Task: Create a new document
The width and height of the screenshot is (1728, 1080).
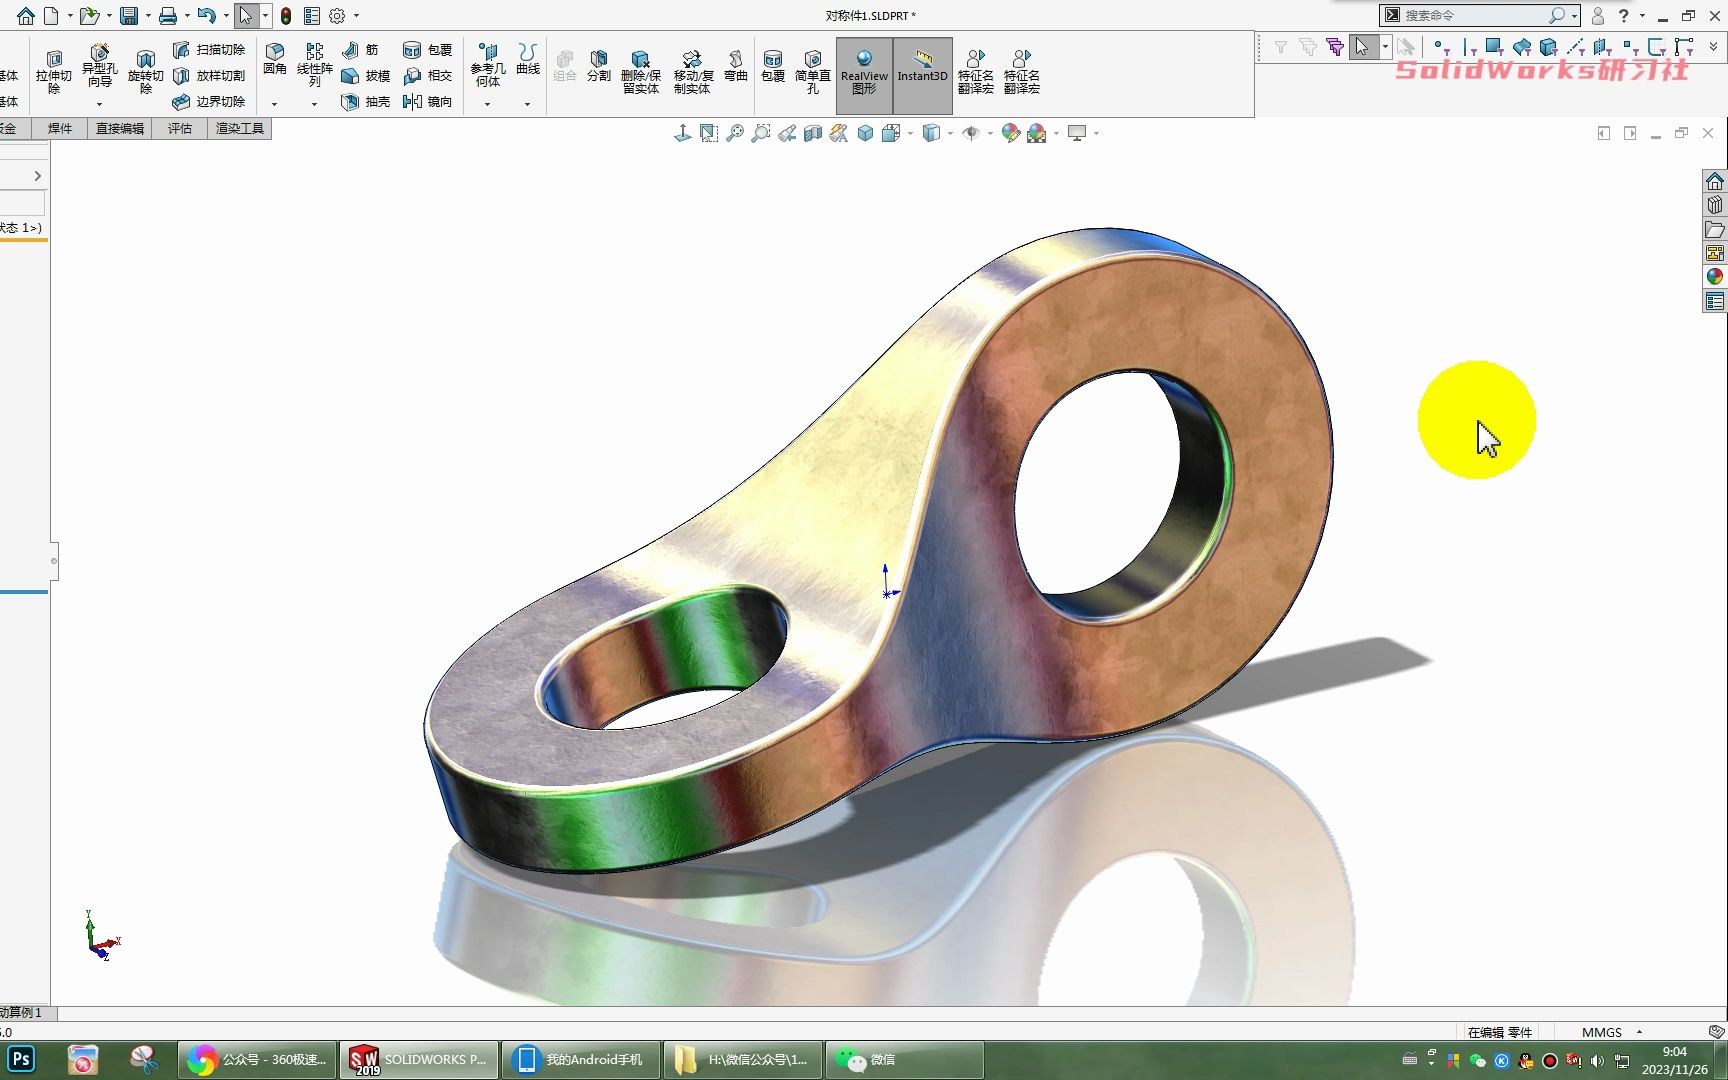Action: click(x=51, y=16)
